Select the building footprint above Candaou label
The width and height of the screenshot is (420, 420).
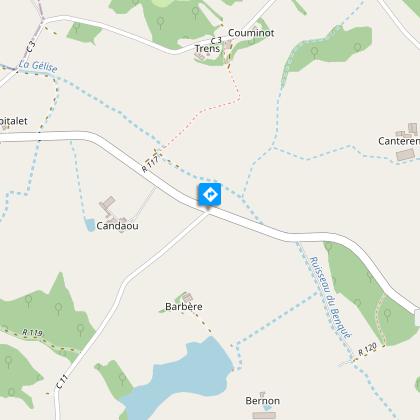pyautogui.click(x=107, y=203)
